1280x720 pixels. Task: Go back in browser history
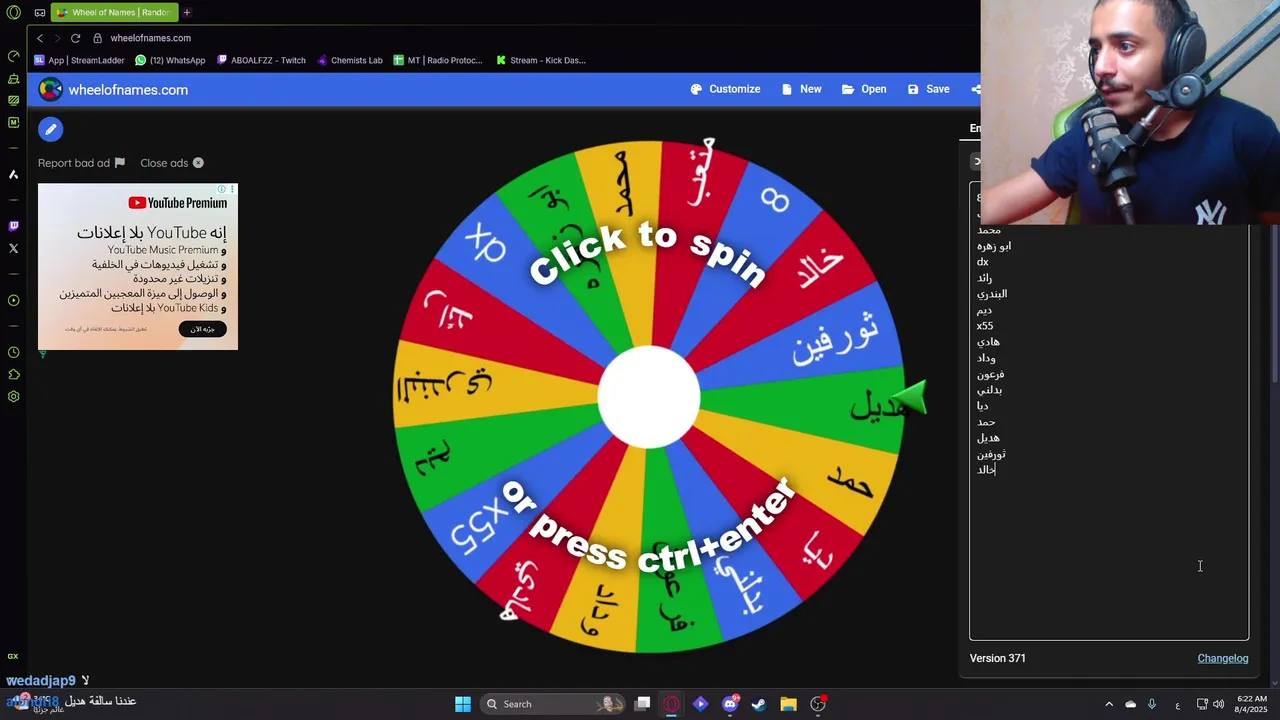point(40,38)
